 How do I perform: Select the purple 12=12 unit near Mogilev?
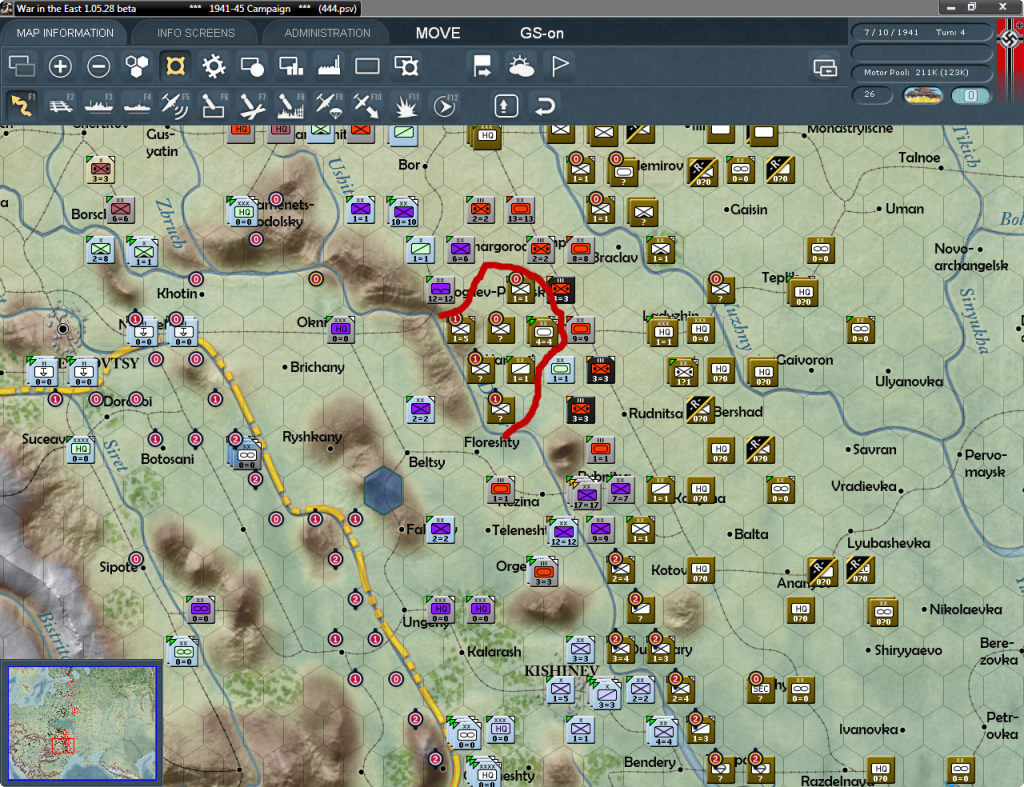click(x=440, y=290)
